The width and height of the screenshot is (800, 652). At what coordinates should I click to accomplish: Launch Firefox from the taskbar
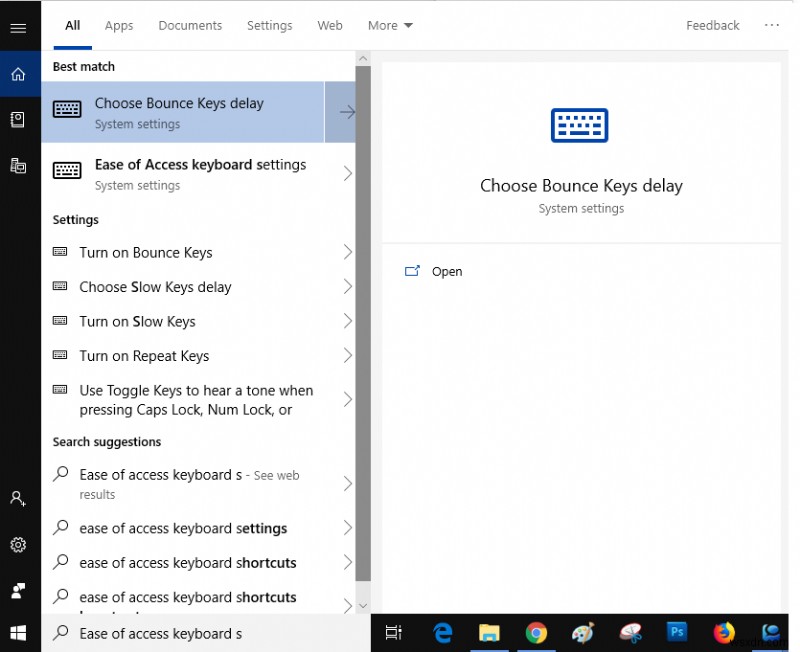pos(724,632)
